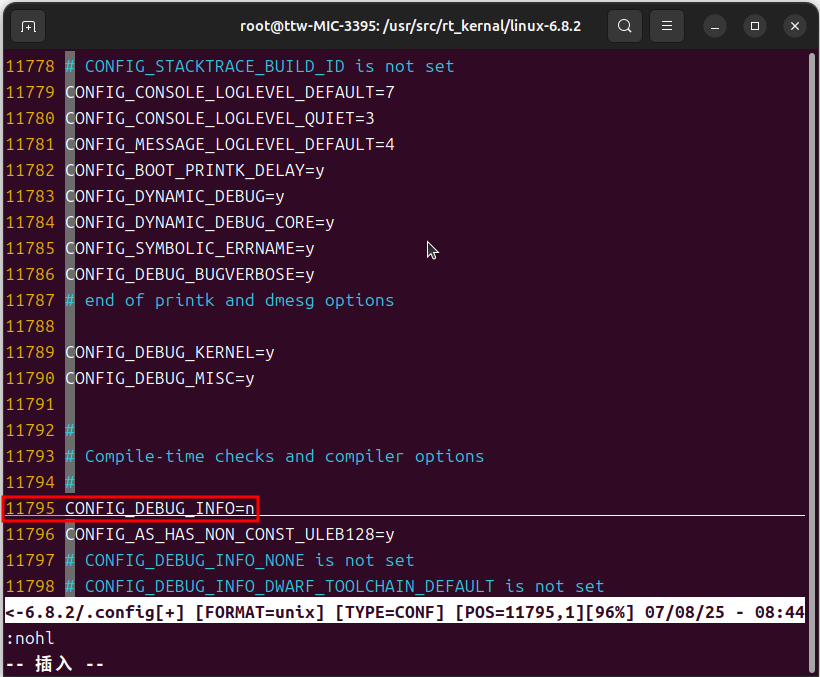
Task: Click the maximize window icon
Action: 754,26
